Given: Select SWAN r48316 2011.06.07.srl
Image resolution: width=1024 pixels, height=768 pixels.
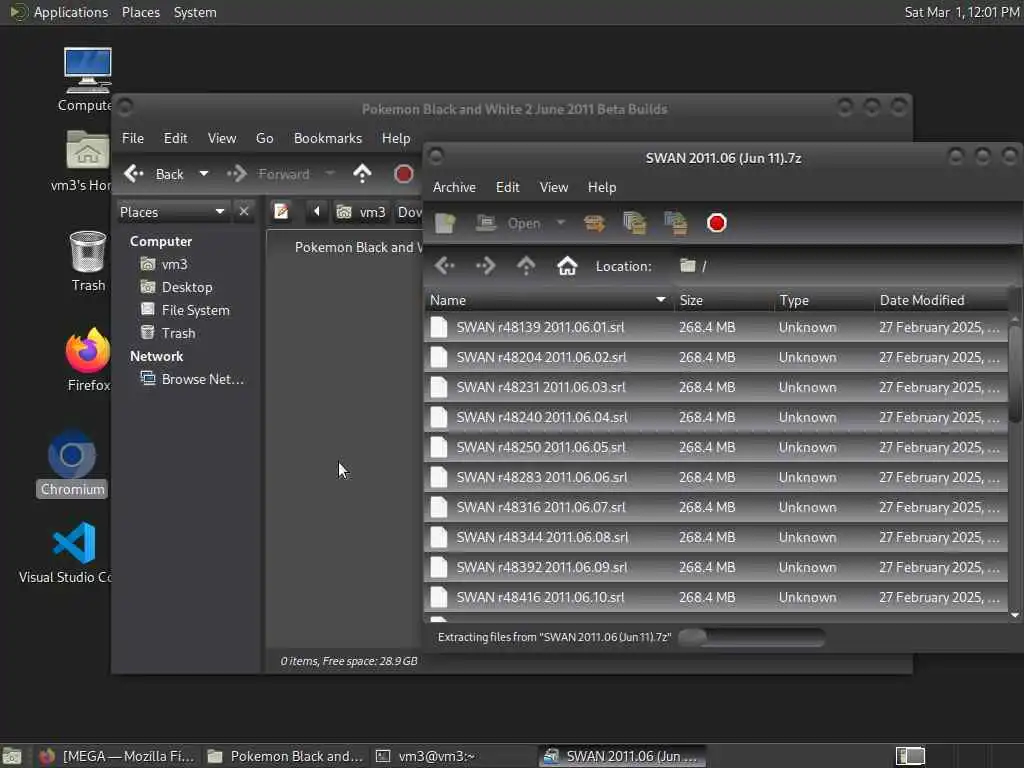Looking at the screenshot, I should point(716,507).
